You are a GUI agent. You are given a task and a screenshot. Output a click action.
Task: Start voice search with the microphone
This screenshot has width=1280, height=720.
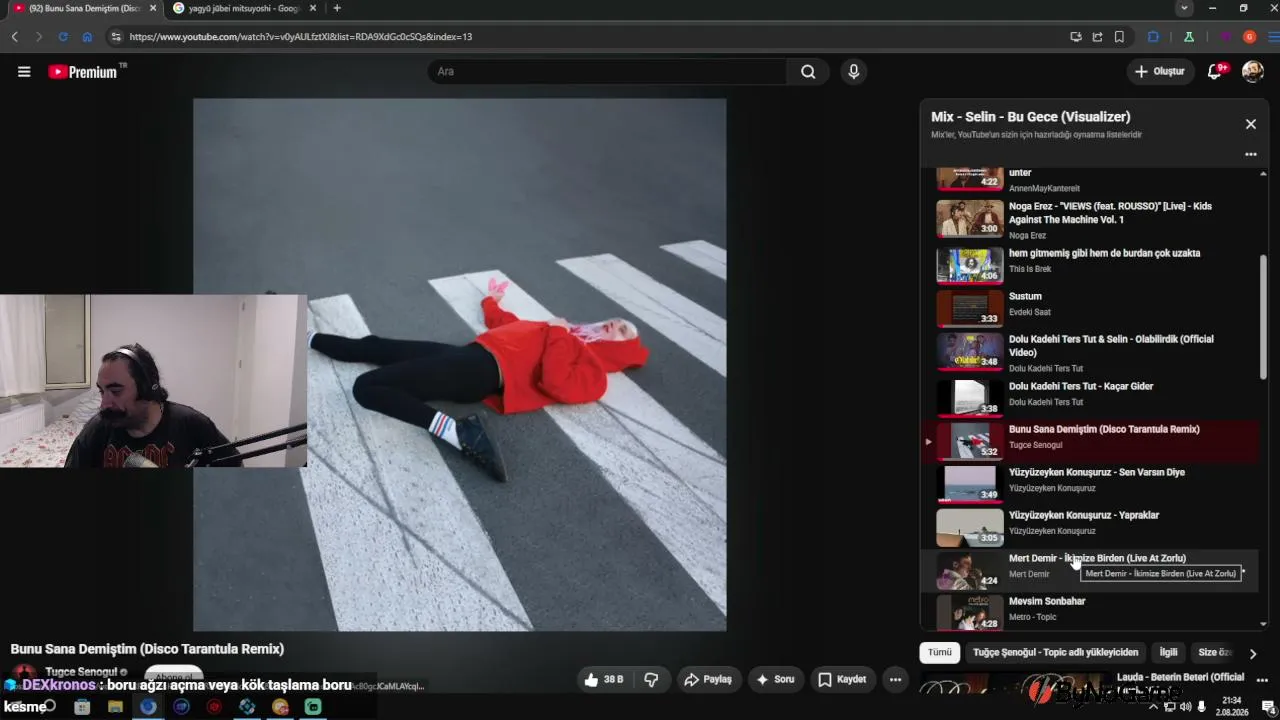pos(853,71)
